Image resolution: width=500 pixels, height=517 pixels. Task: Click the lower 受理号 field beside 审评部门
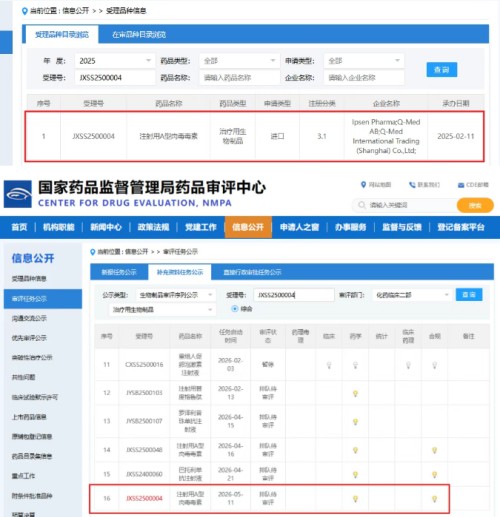(294, 295)
